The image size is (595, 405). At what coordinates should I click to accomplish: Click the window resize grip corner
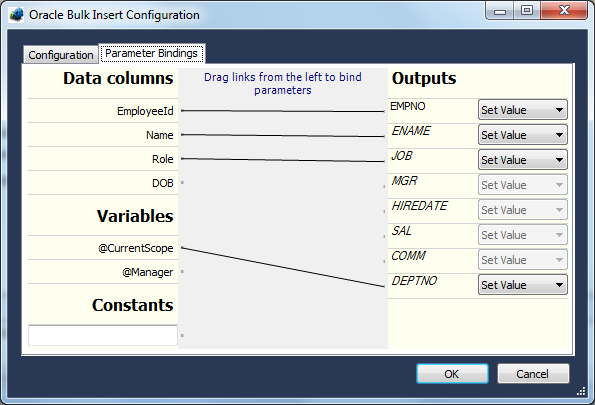point(581,391)
